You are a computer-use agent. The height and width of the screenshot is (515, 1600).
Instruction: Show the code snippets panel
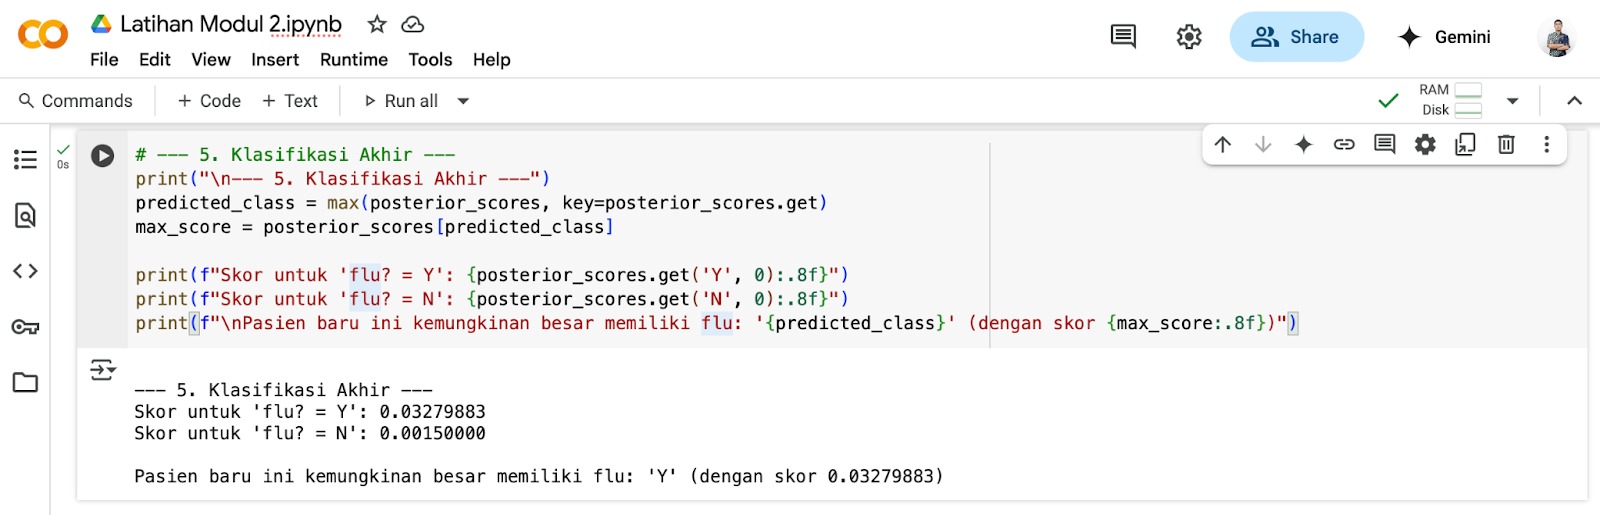pyautogui.click(x=25, y=271)
